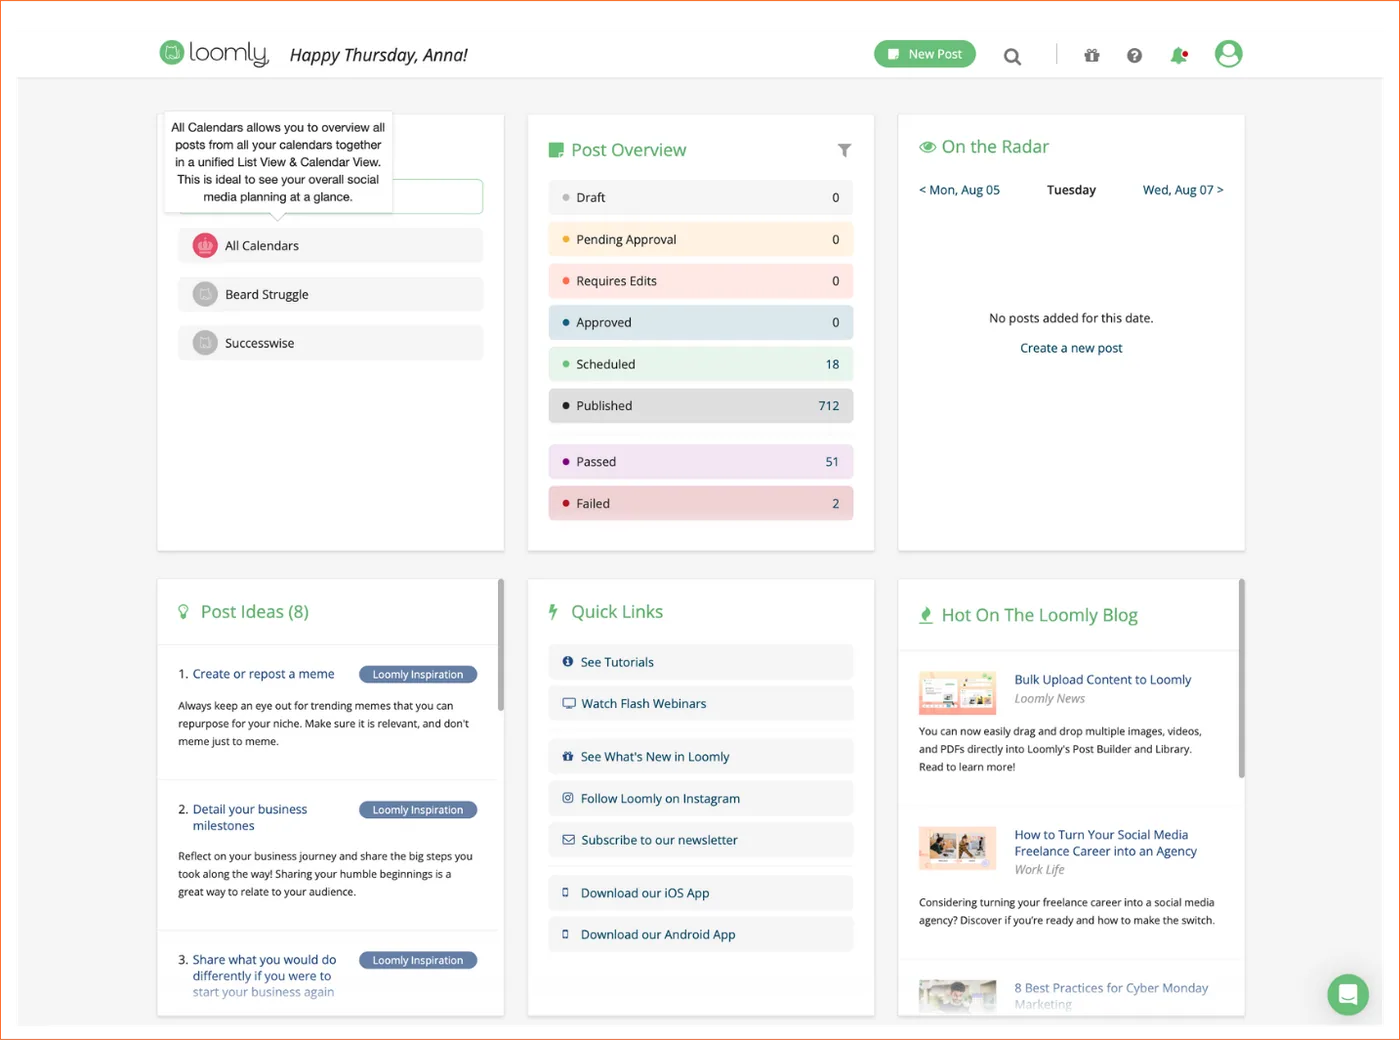The width and height of the screenshot is (1400, 1041).
Task: Open the Scheduled posts row
Action: click(x=701, y=364)
